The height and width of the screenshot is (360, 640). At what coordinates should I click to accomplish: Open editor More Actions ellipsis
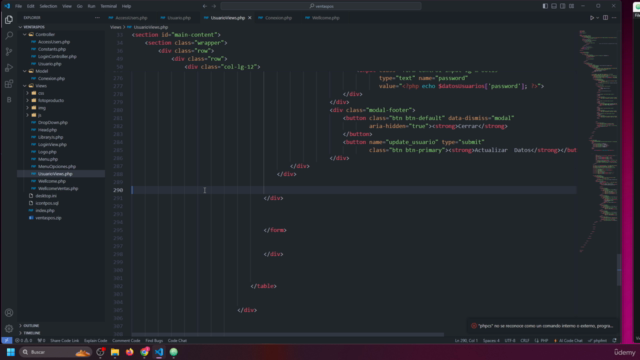[x=614, y=18]
